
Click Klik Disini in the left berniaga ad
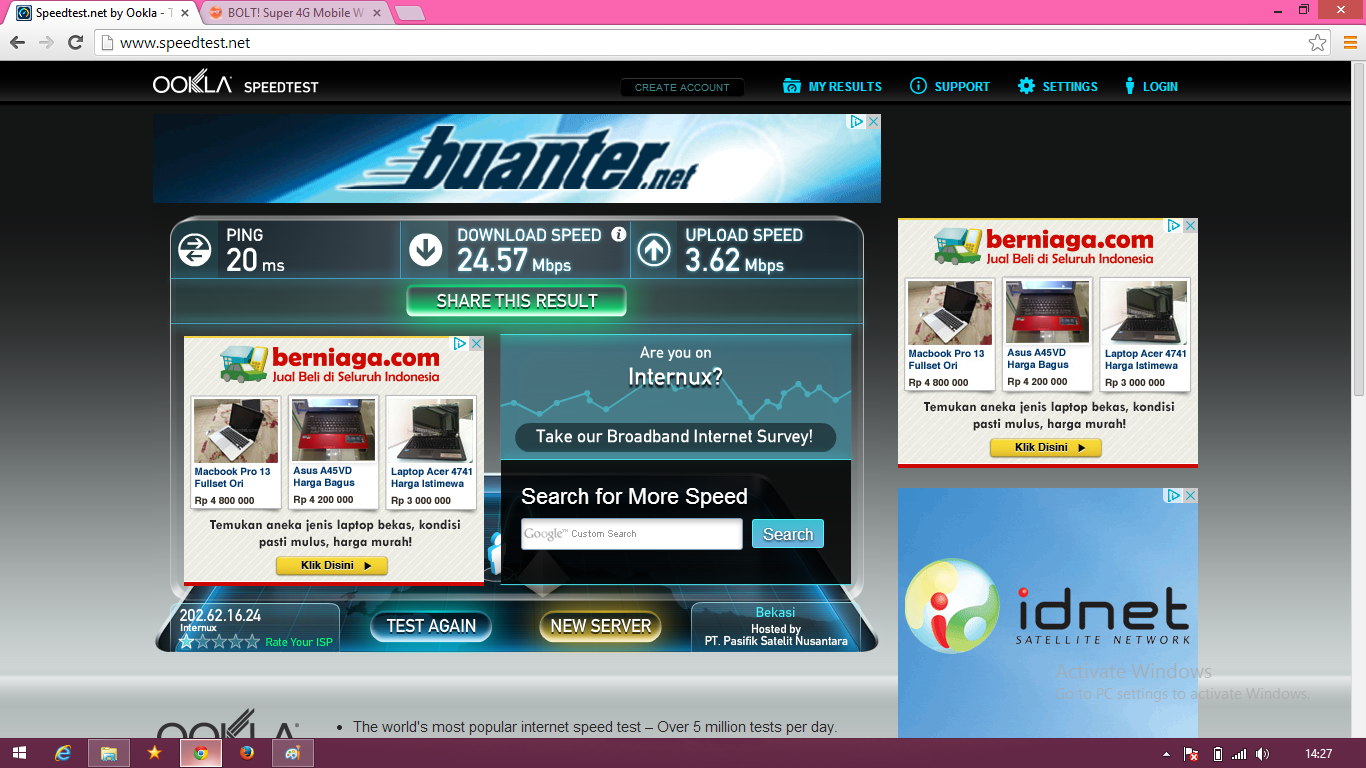[x=332, y=566]
